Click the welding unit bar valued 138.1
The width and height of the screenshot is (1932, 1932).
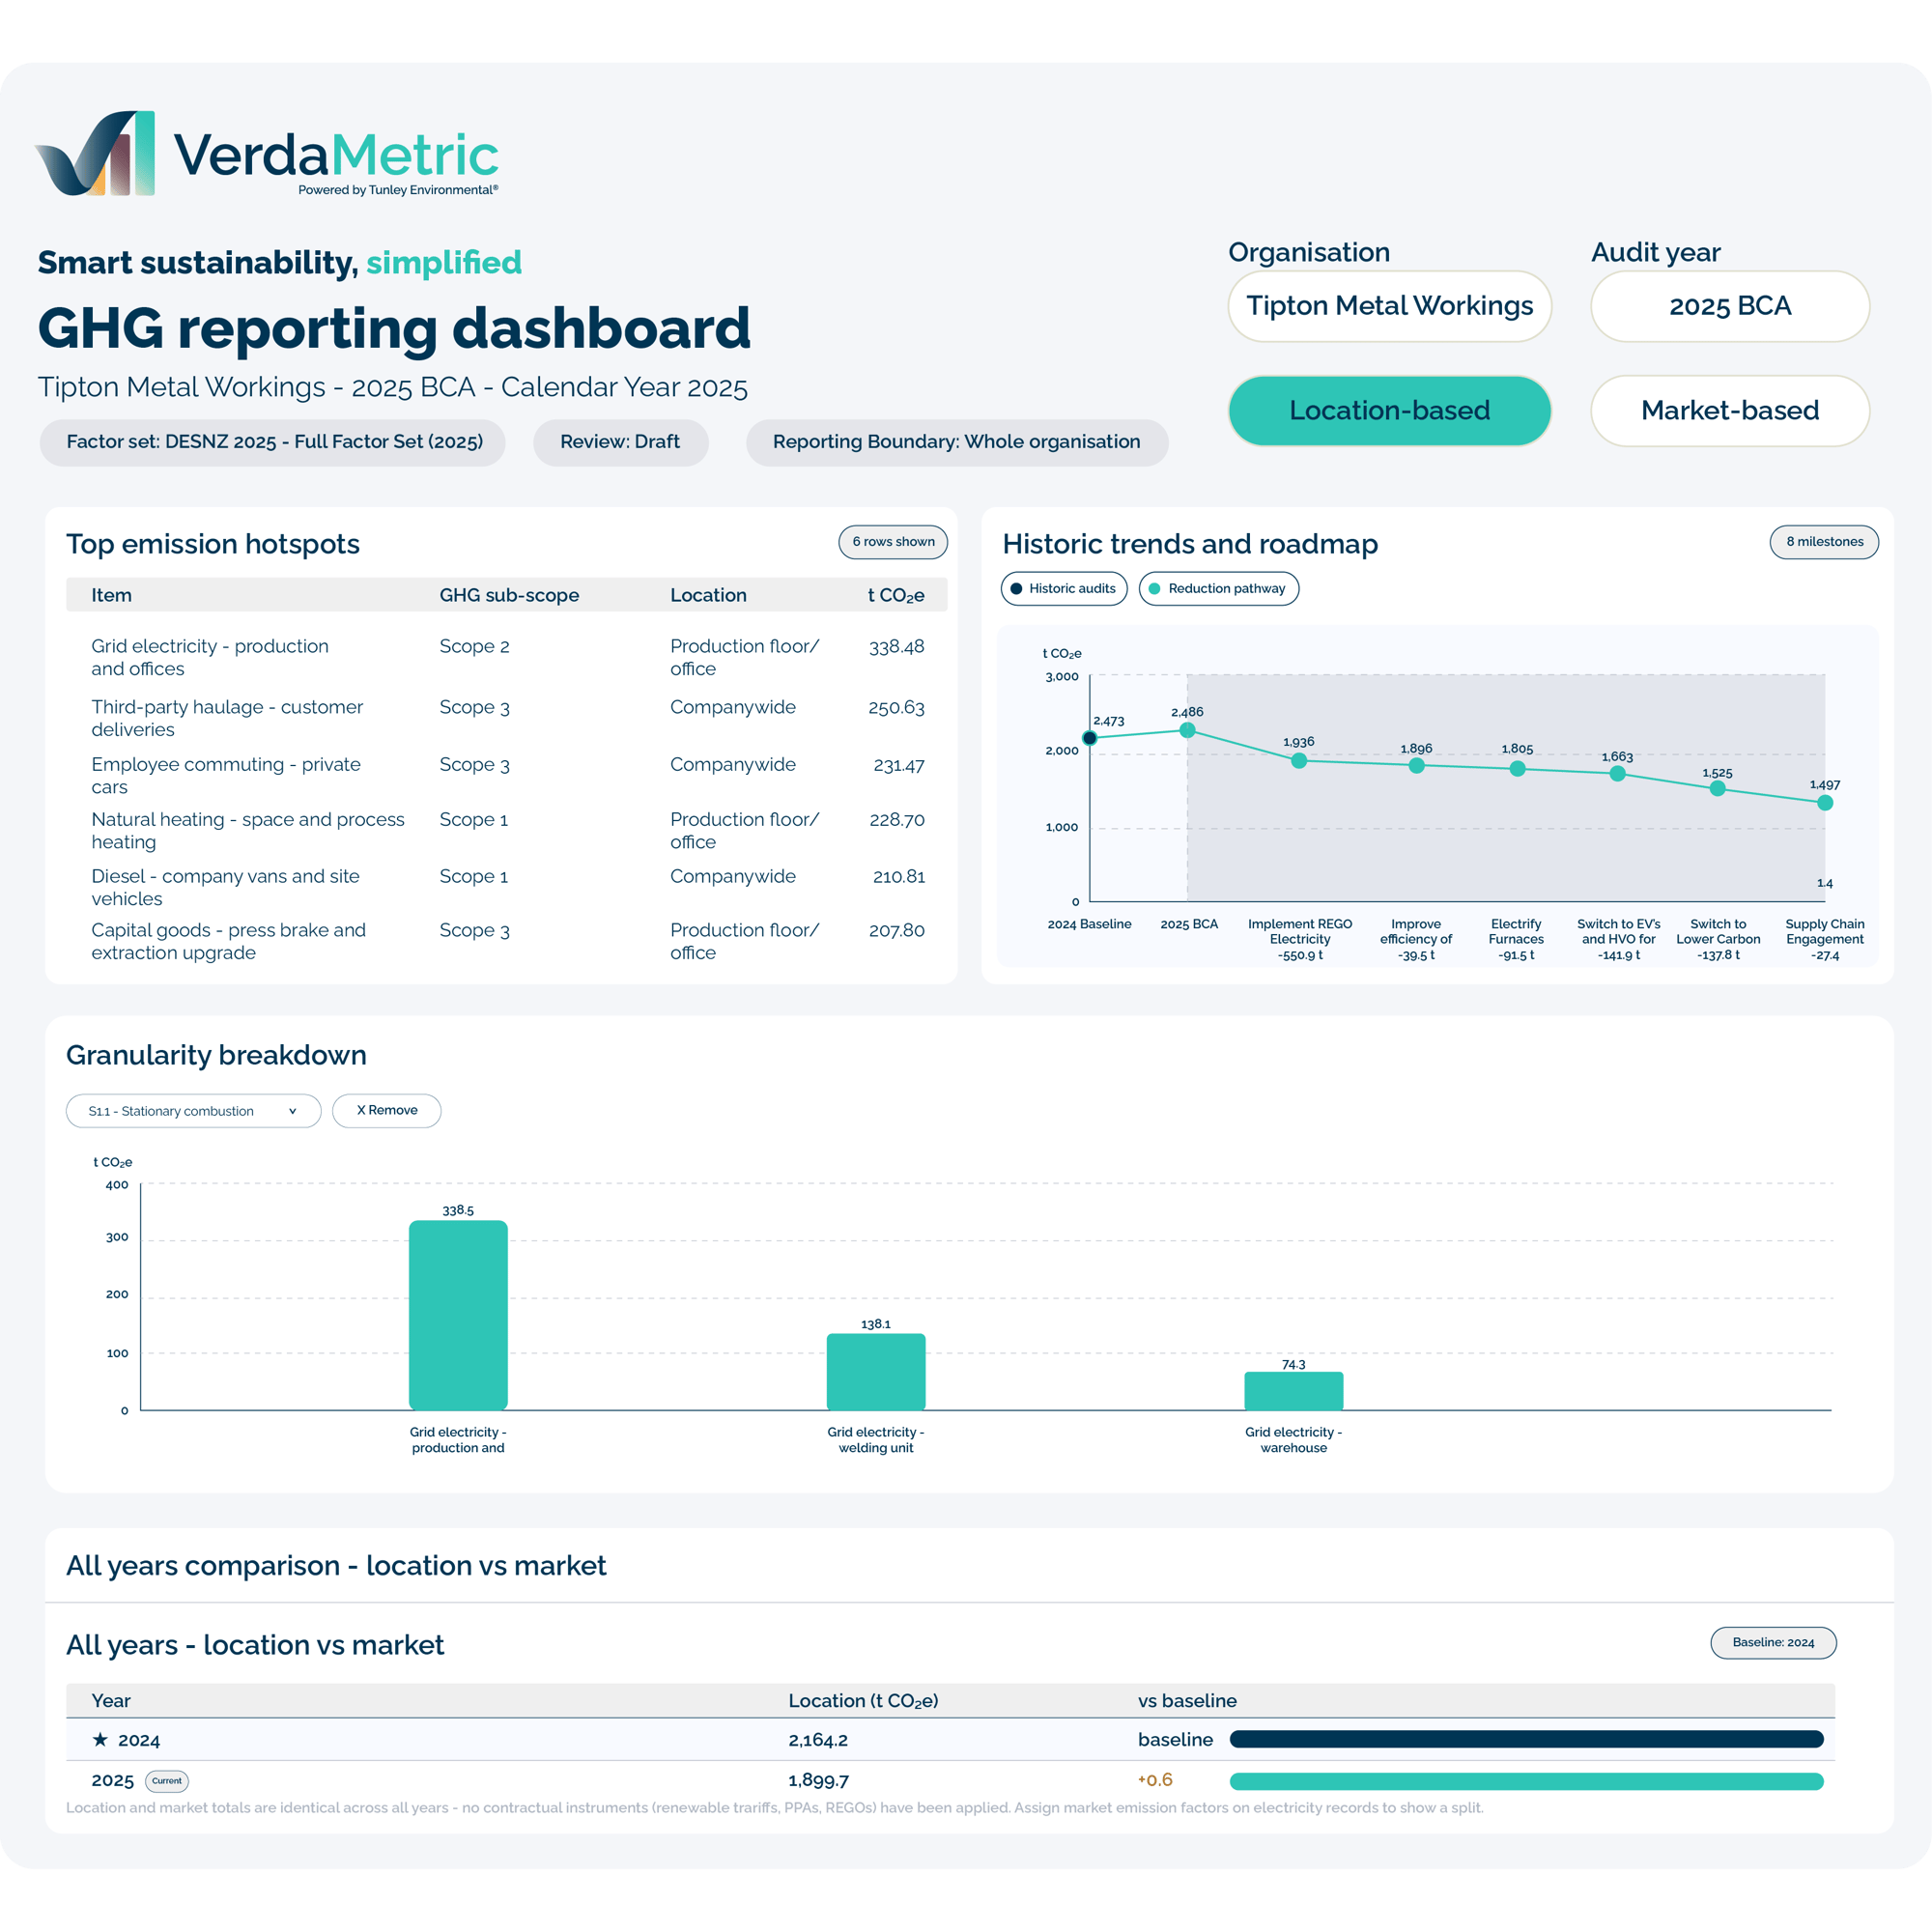[x=876, y=1371]
